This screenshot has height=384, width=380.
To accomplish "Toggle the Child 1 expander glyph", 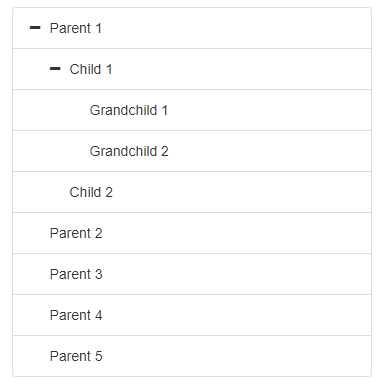I will tap(55, 69).
